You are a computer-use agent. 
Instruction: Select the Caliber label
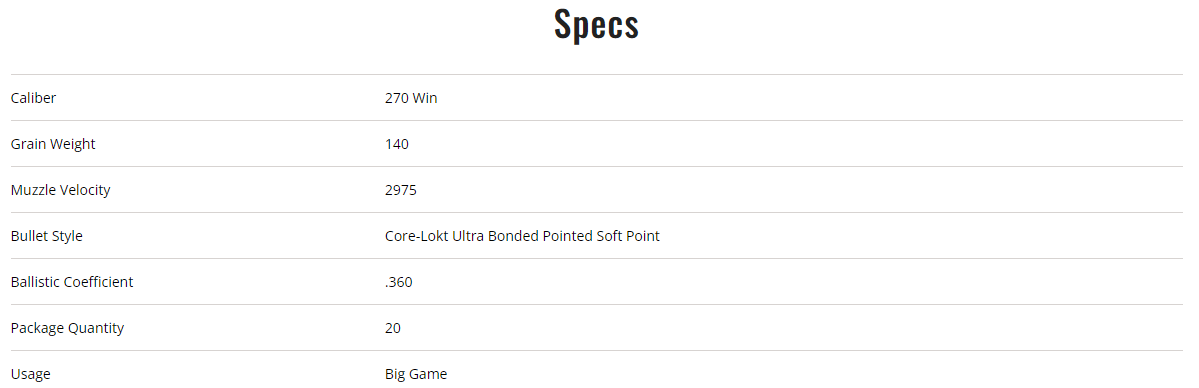[x=33, y=98]
